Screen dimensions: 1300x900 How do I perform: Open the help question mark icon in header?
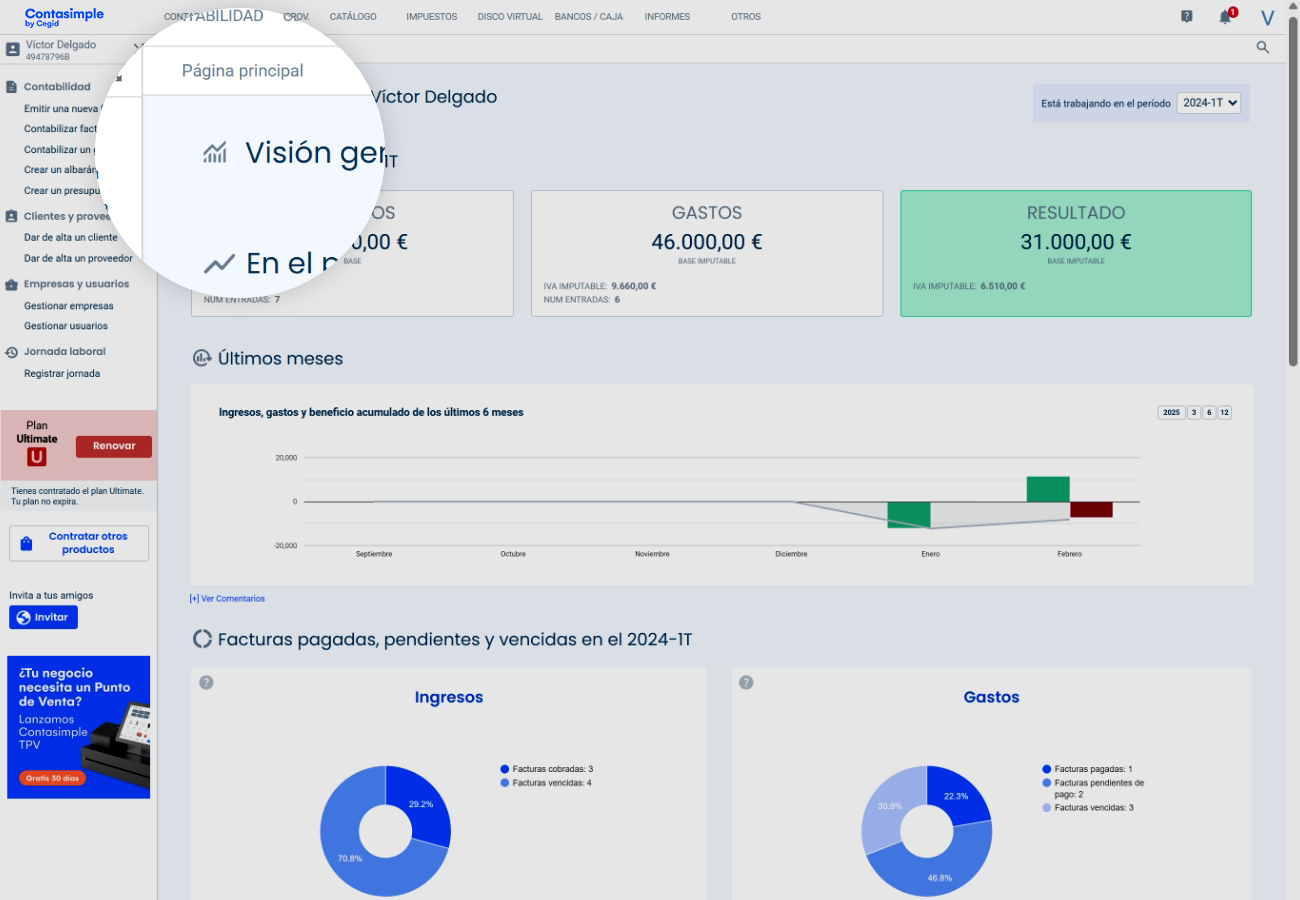click(x=1186, y=17)
